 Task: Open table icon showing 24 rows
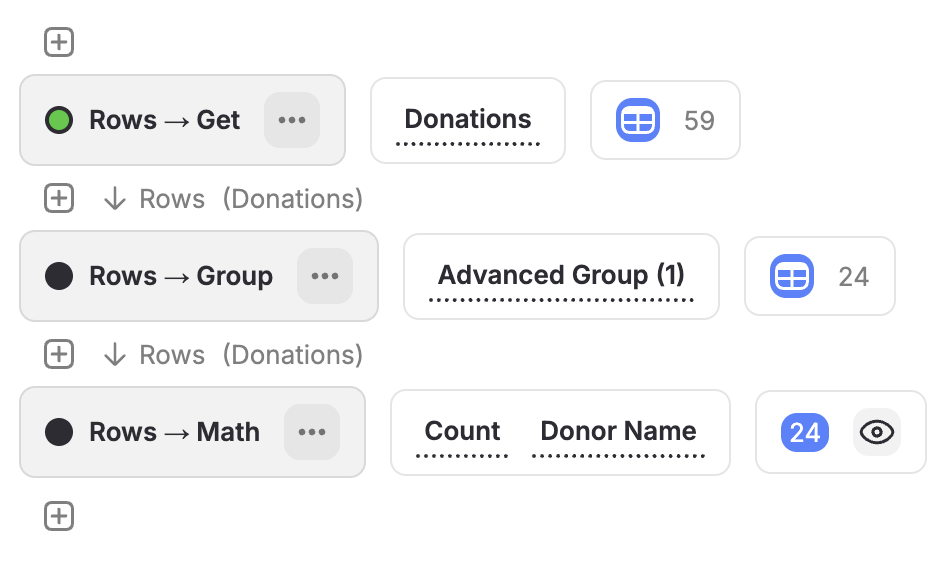(792, 276)
